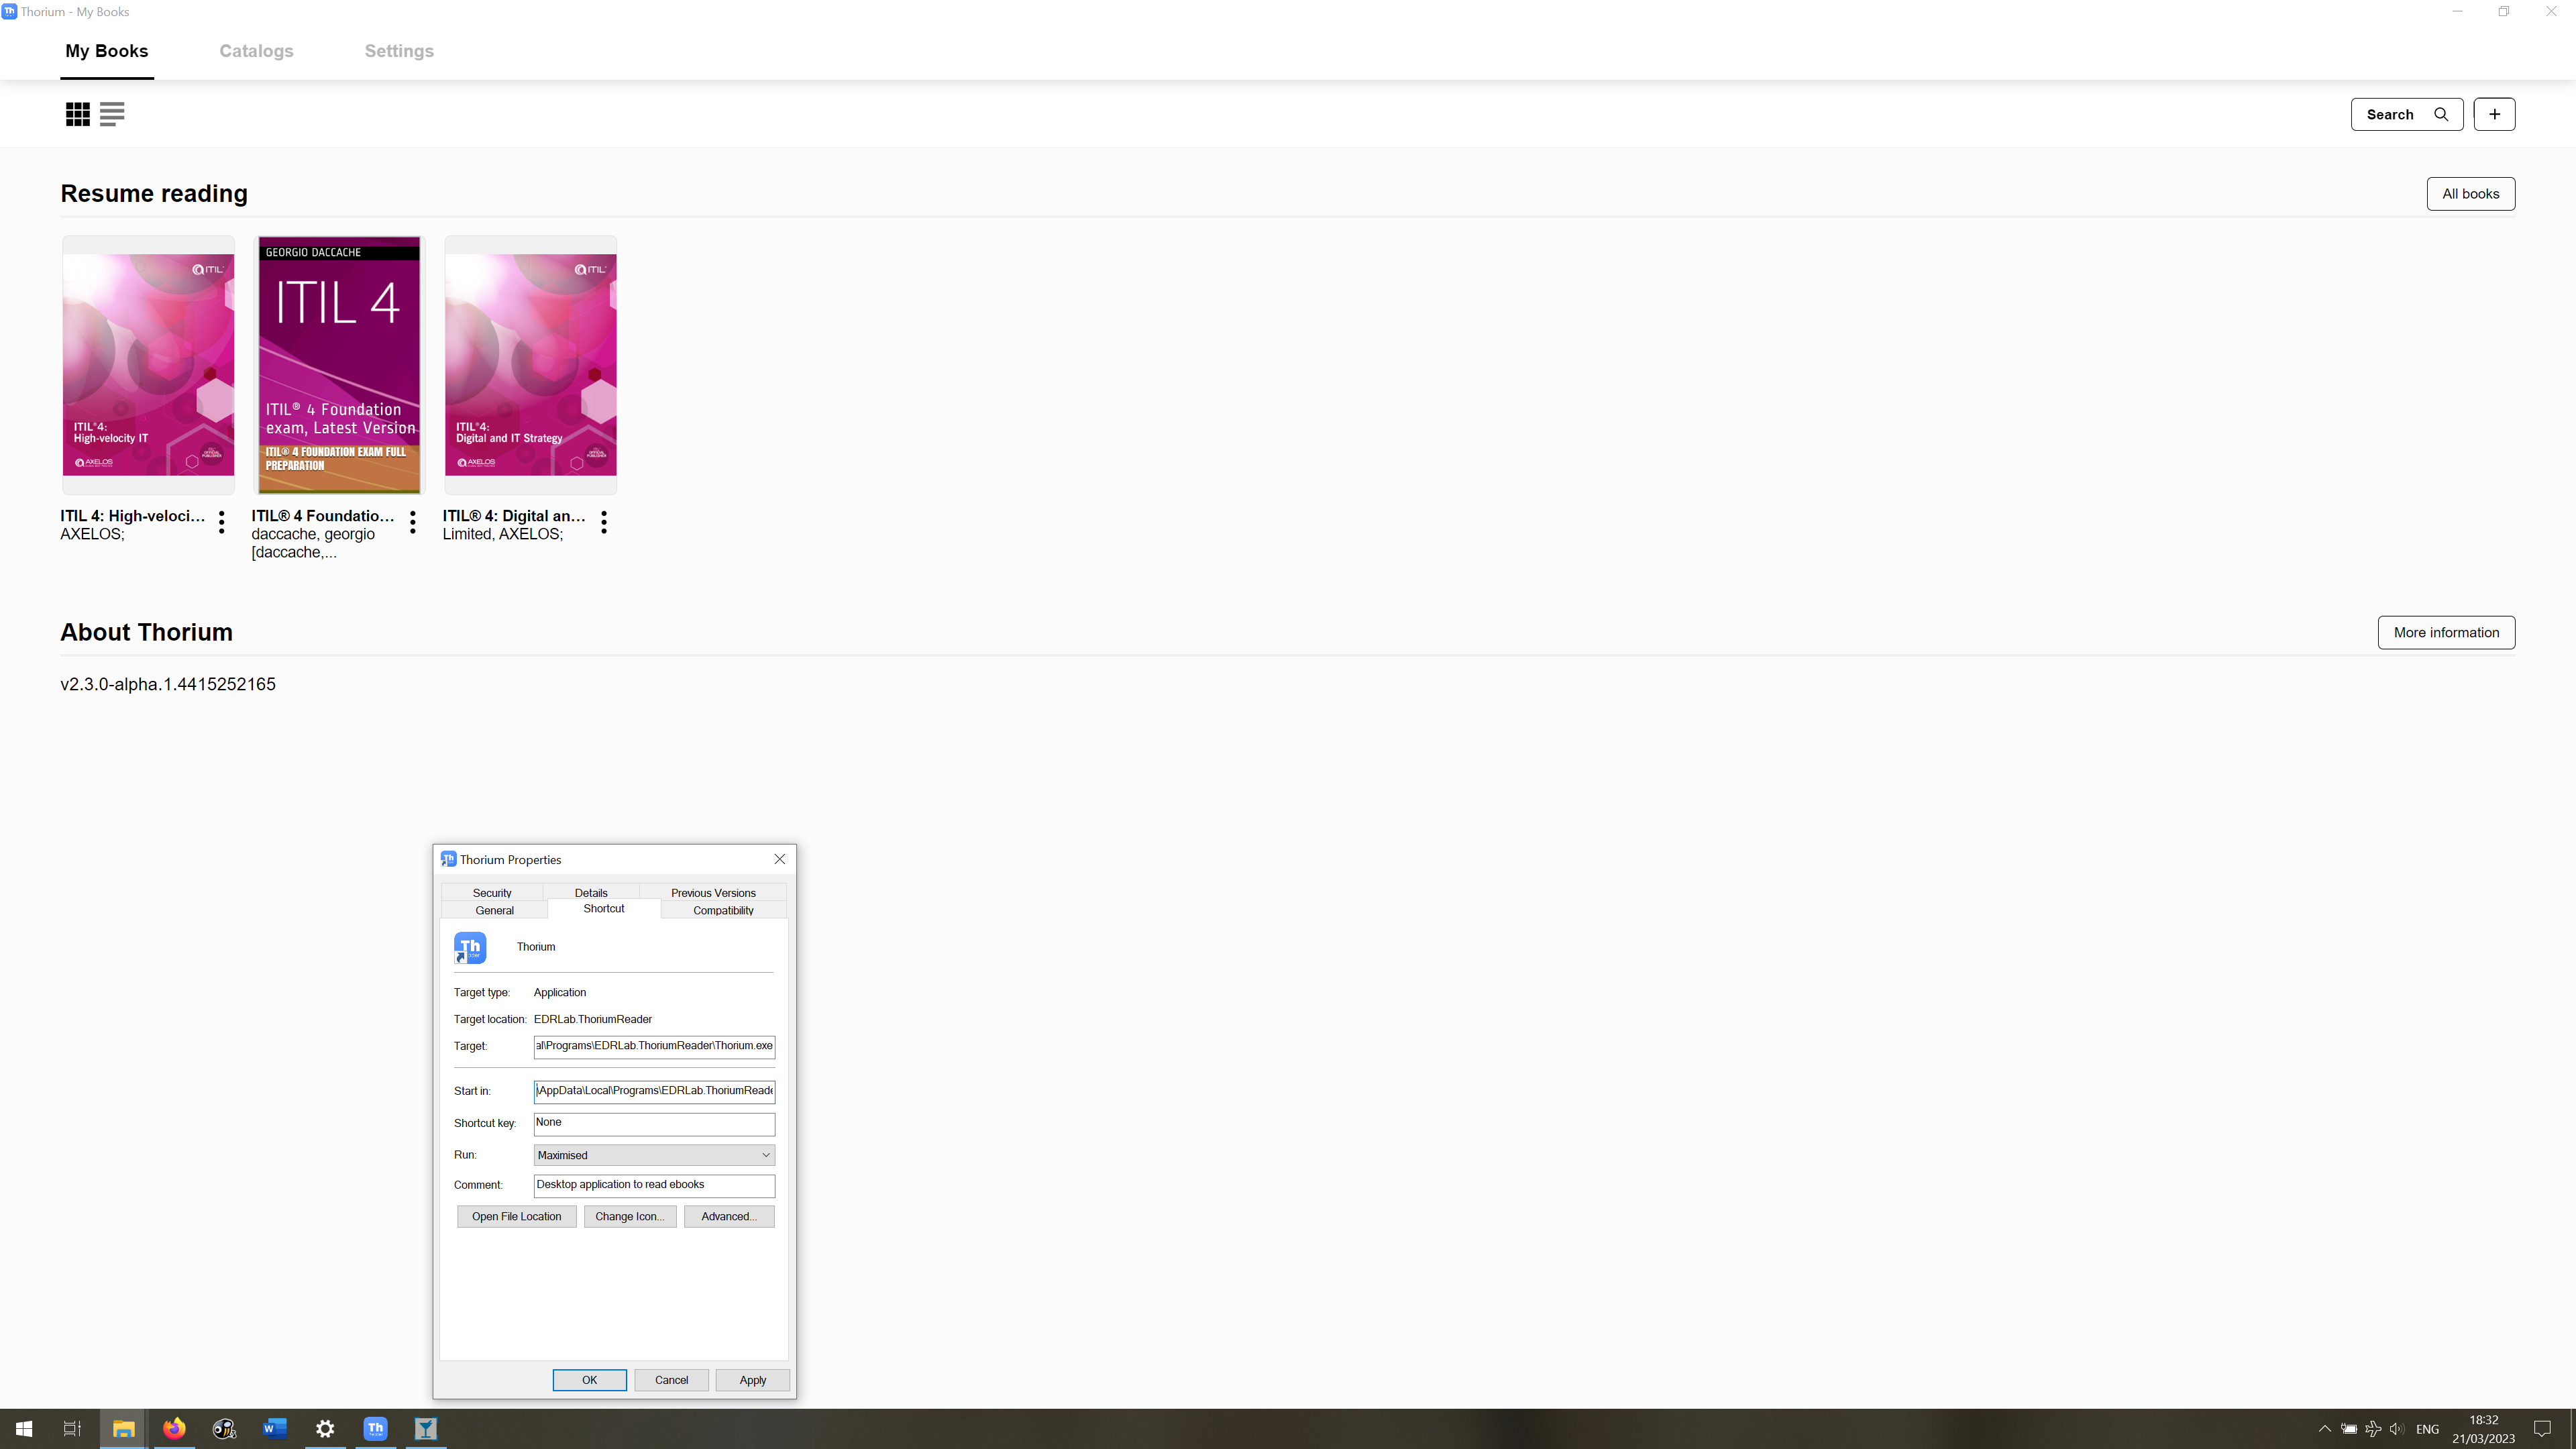Click the Thorium taskbar icon

[375, 1428]
